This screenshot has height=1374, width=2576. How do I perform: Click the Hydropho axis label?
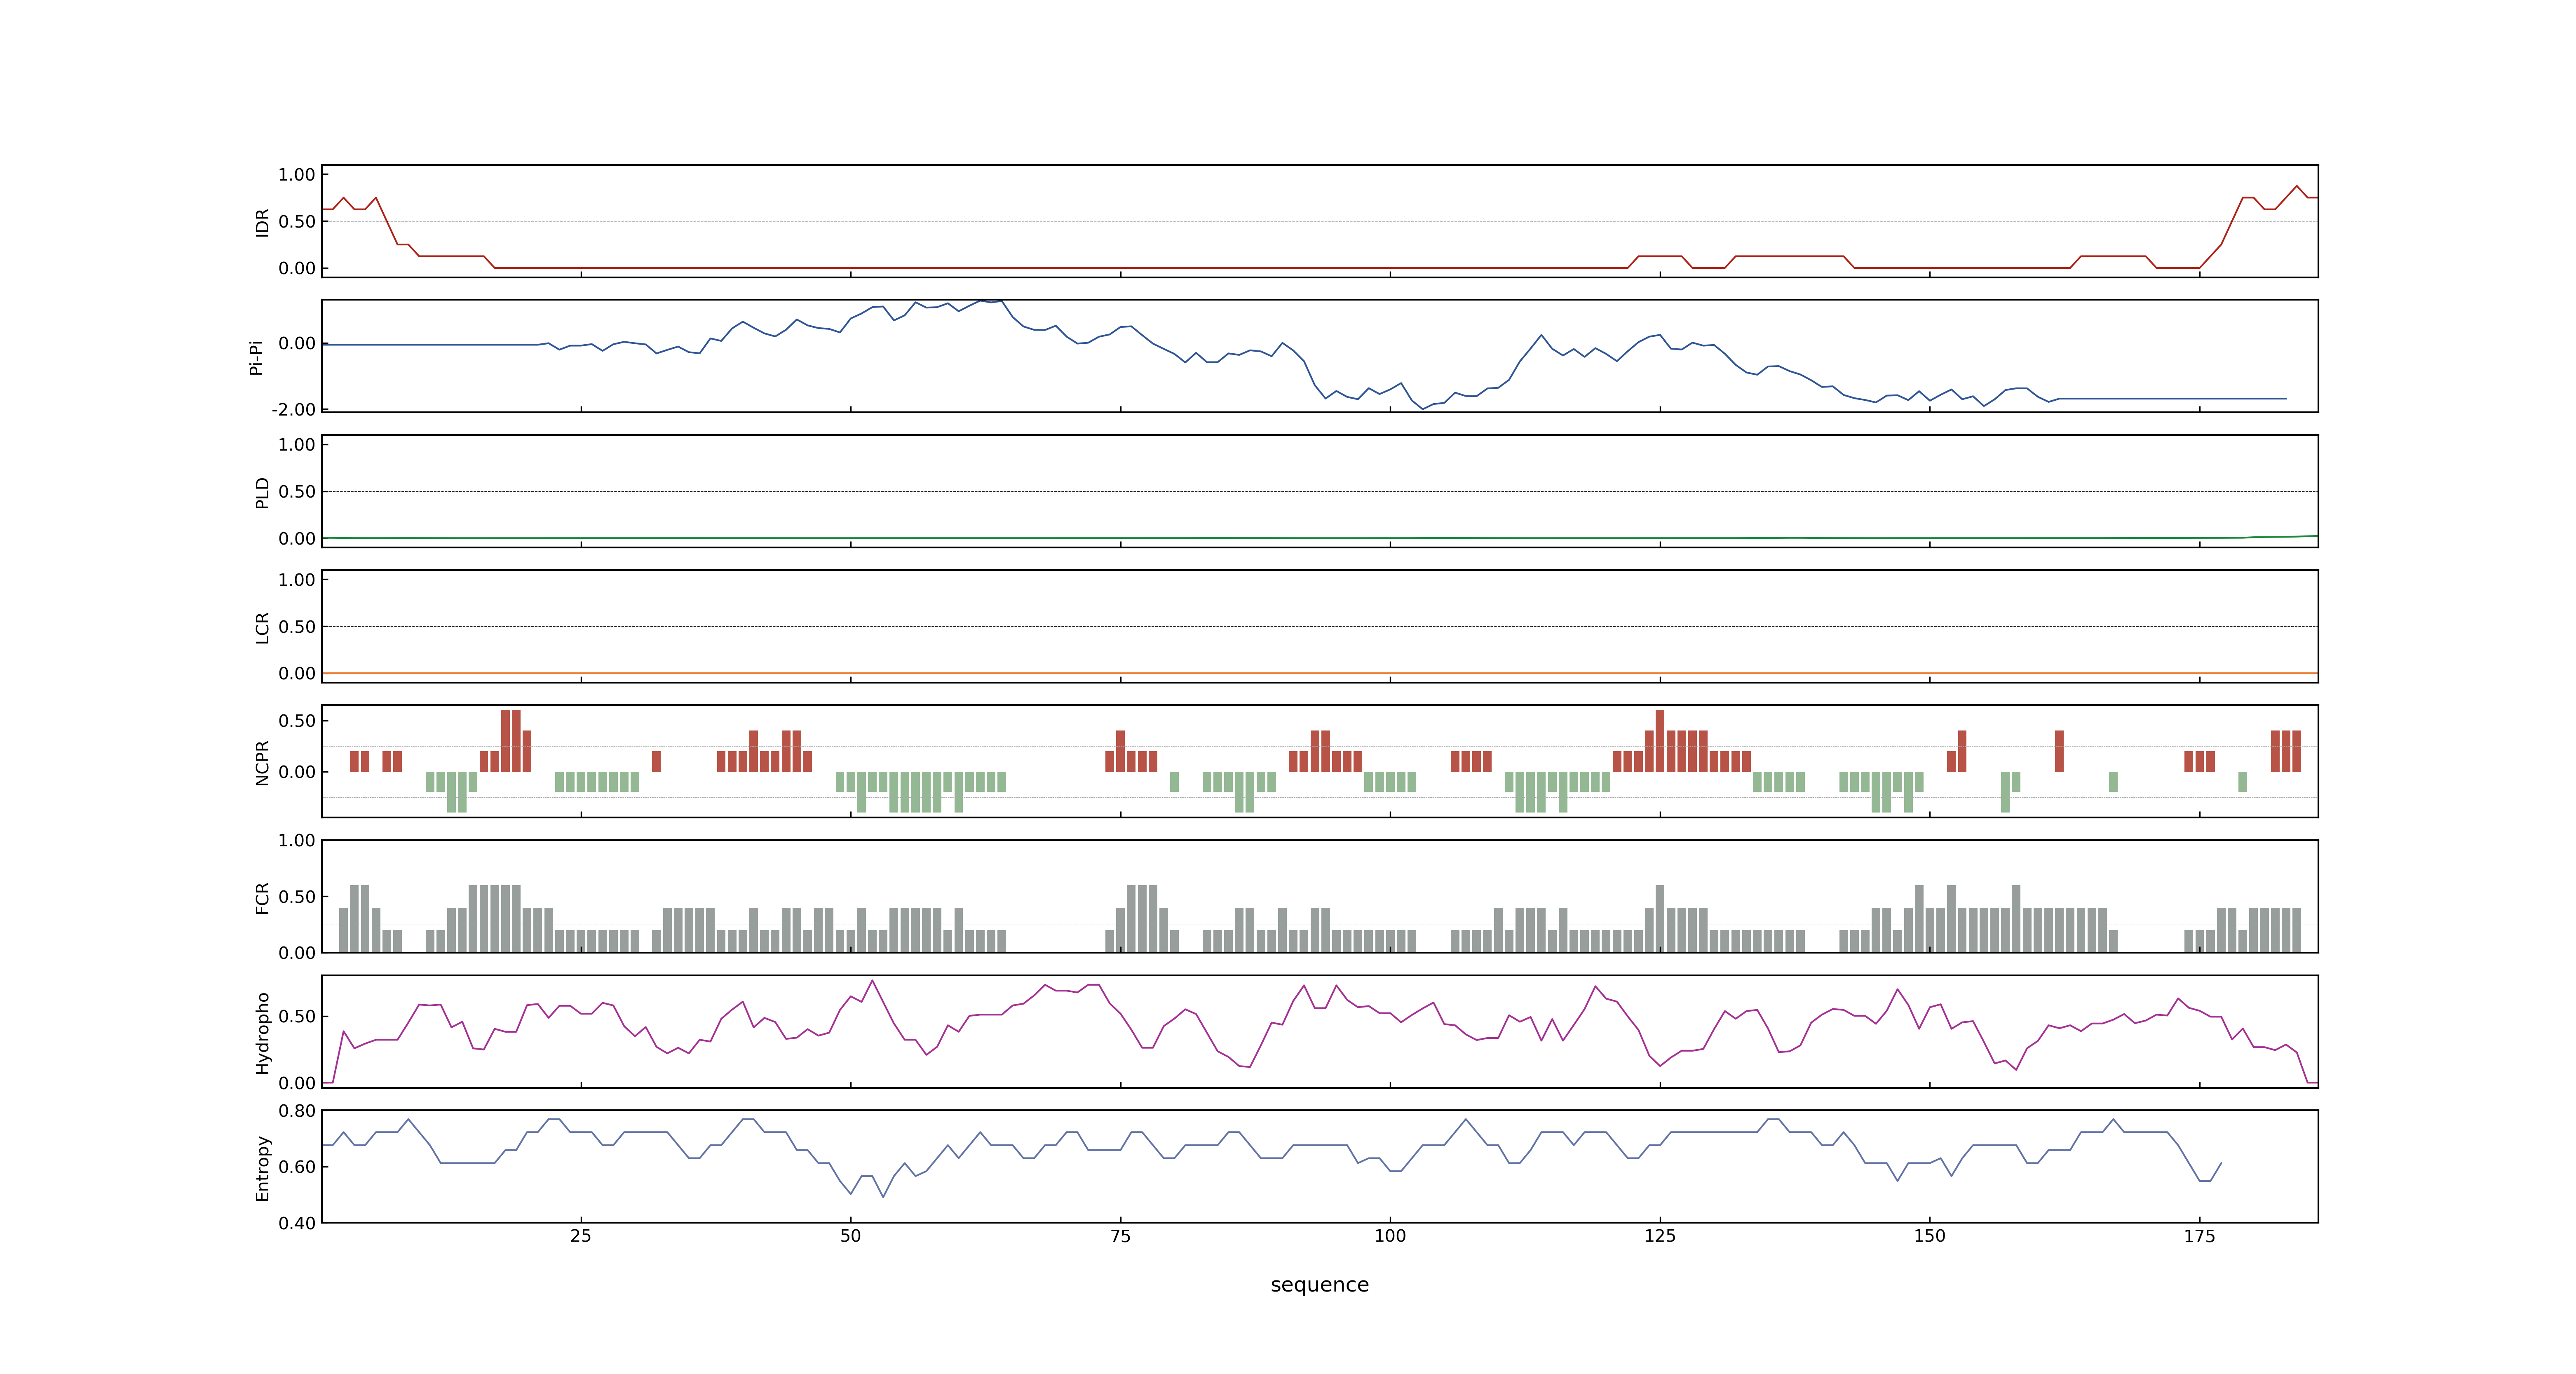tap(262, 1033)
